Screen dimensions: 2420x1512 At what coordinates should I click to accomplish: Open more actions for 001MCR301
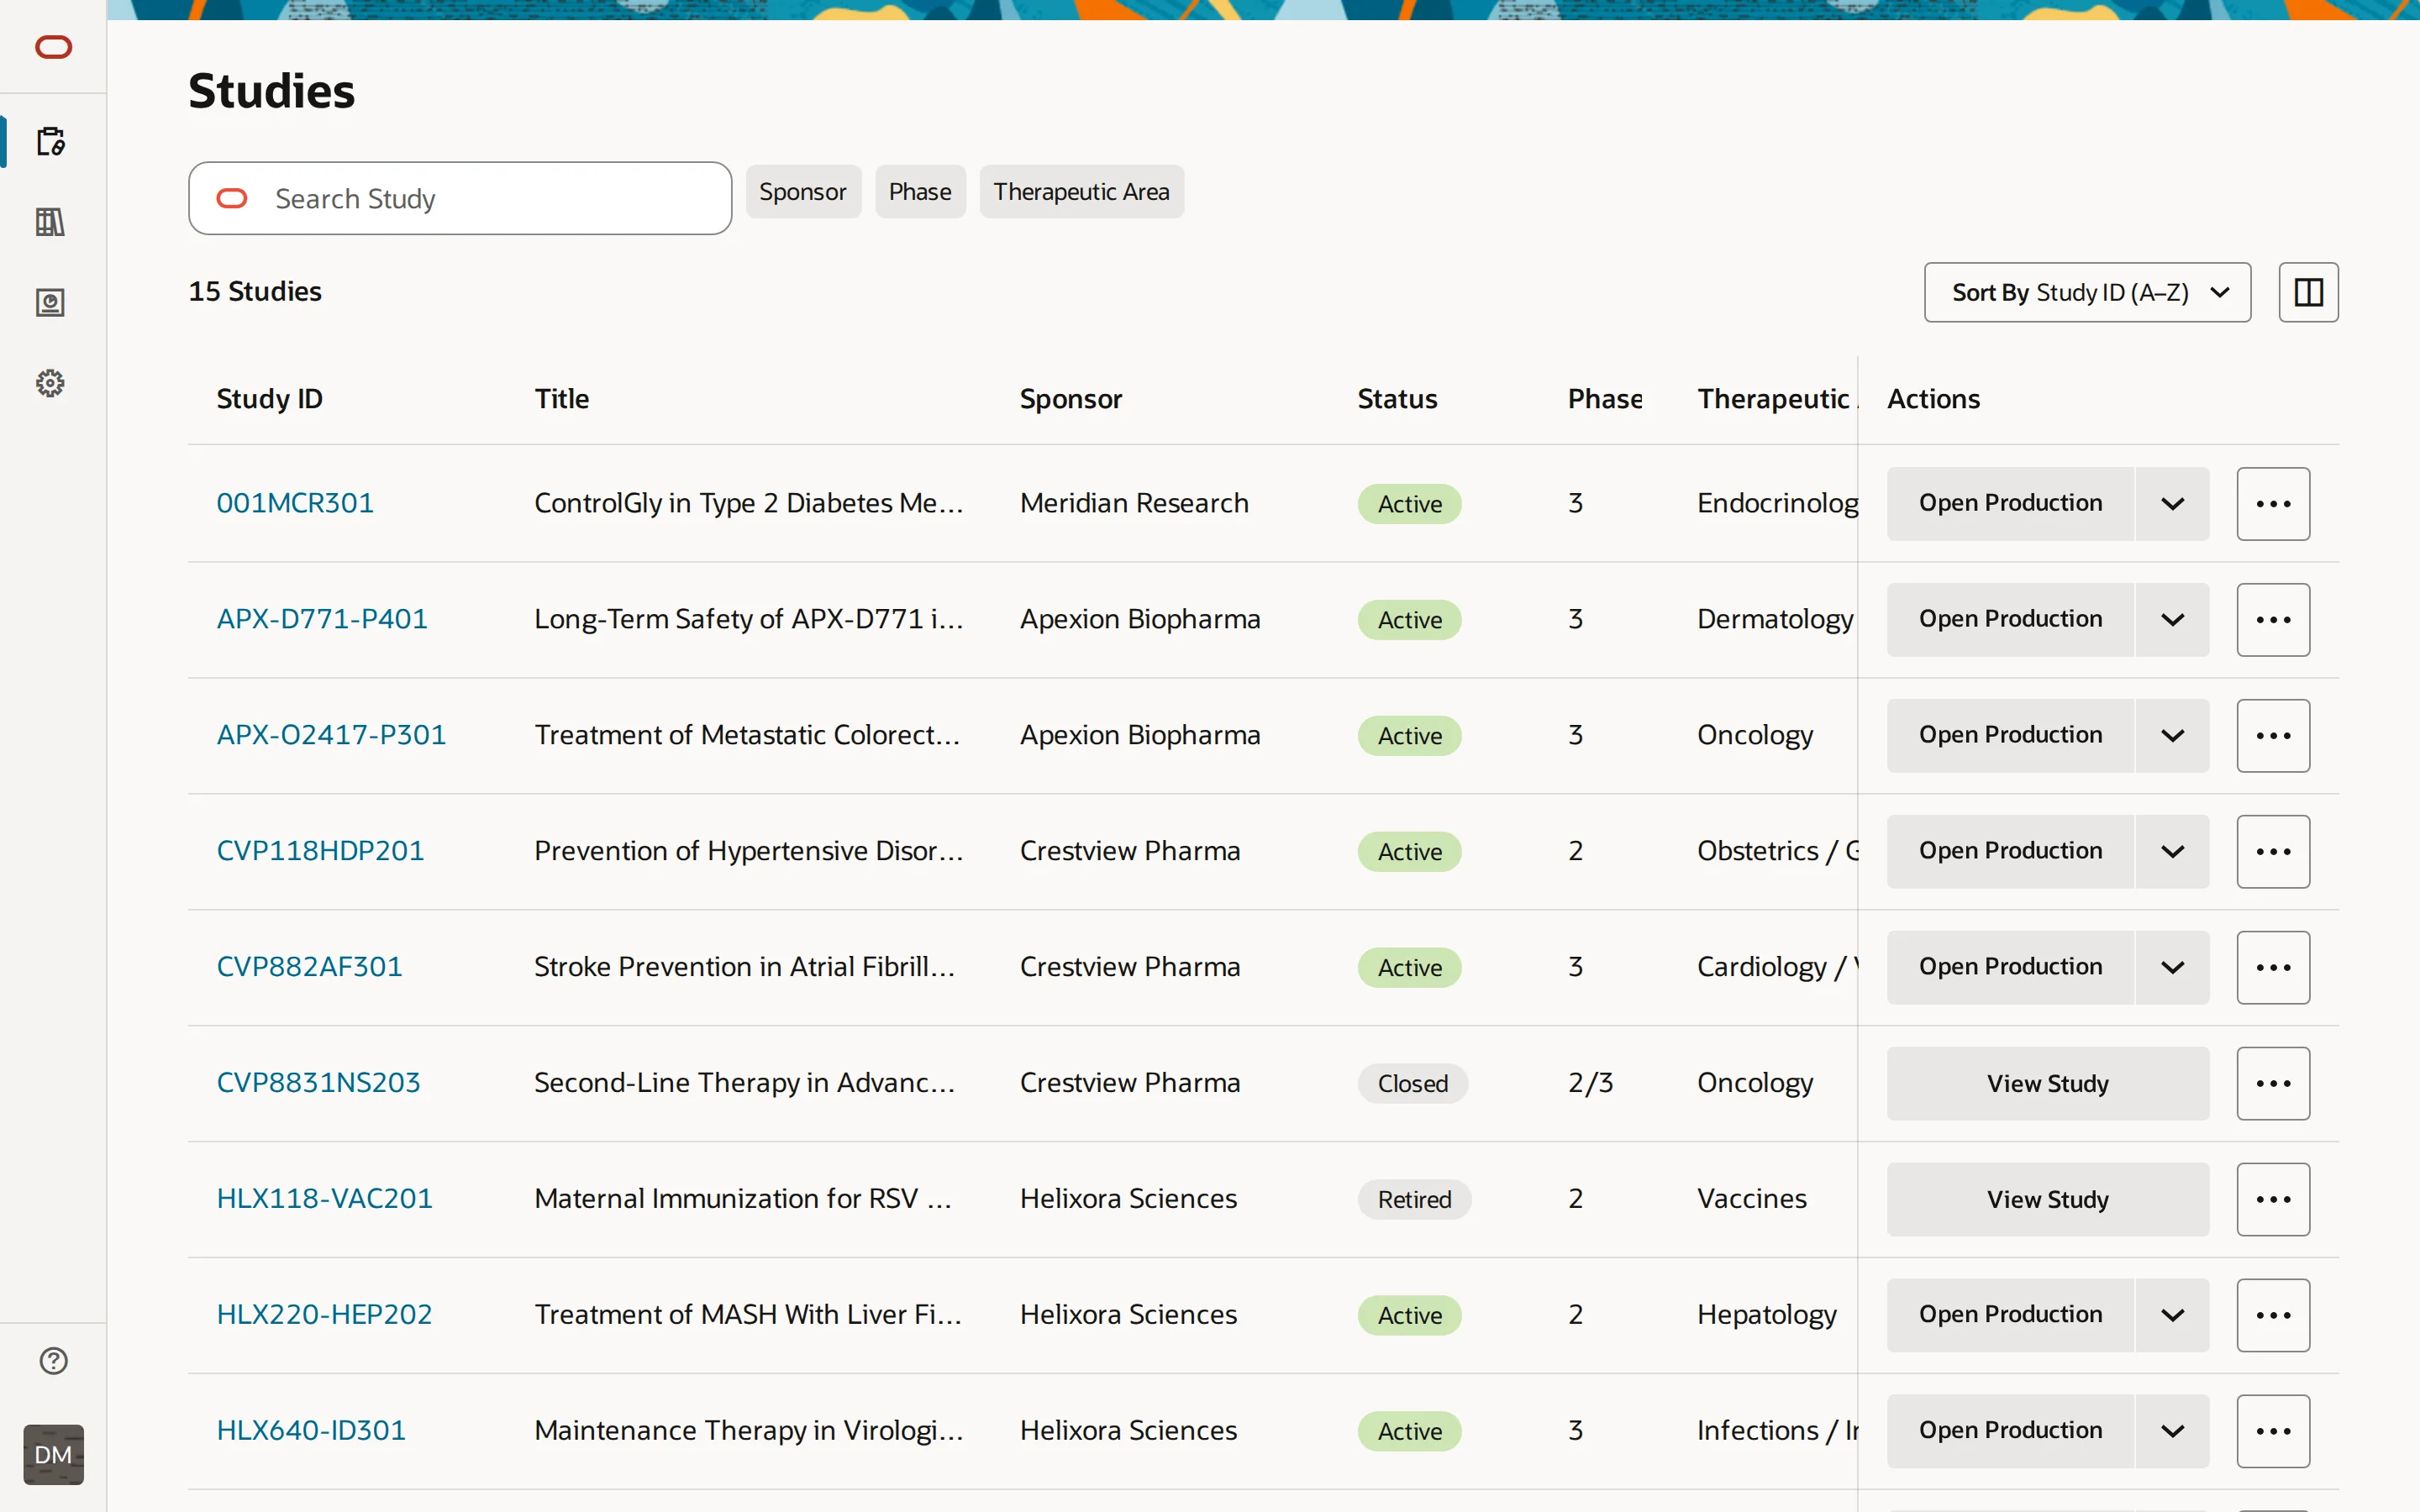pos(2273,504)
